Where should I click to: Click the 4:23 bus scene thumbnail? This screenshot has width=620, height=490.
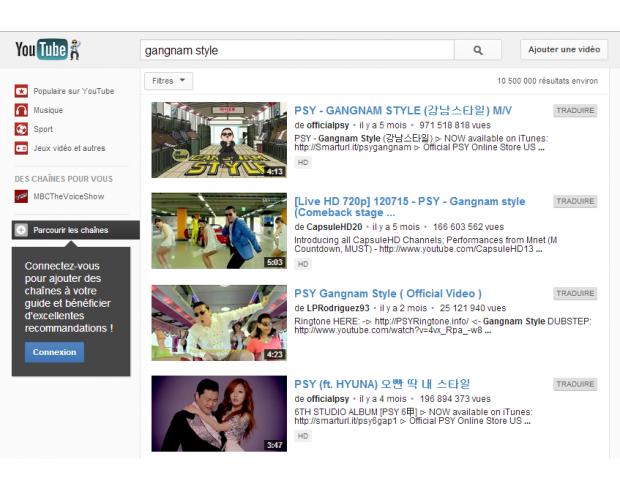[219, 323]
